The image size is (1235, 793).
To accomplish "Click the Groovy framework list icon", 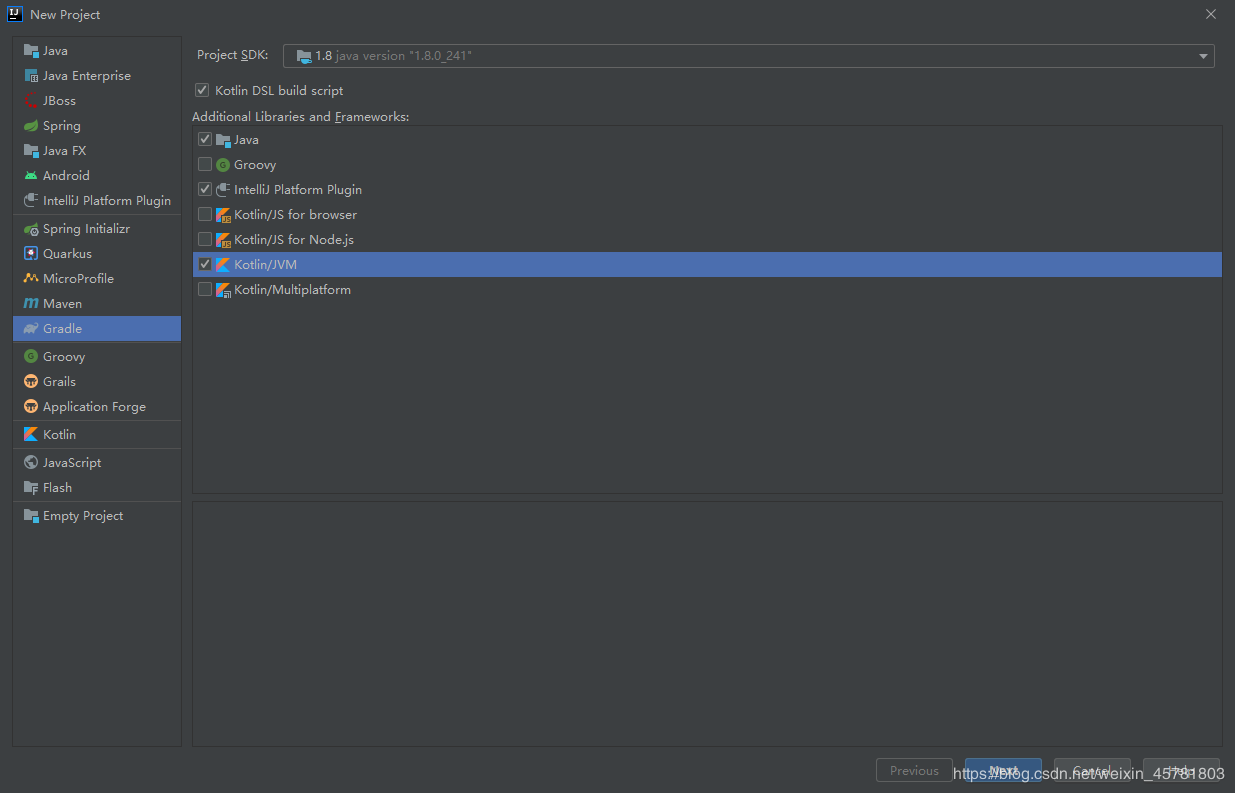I will [x=223, y=164].
